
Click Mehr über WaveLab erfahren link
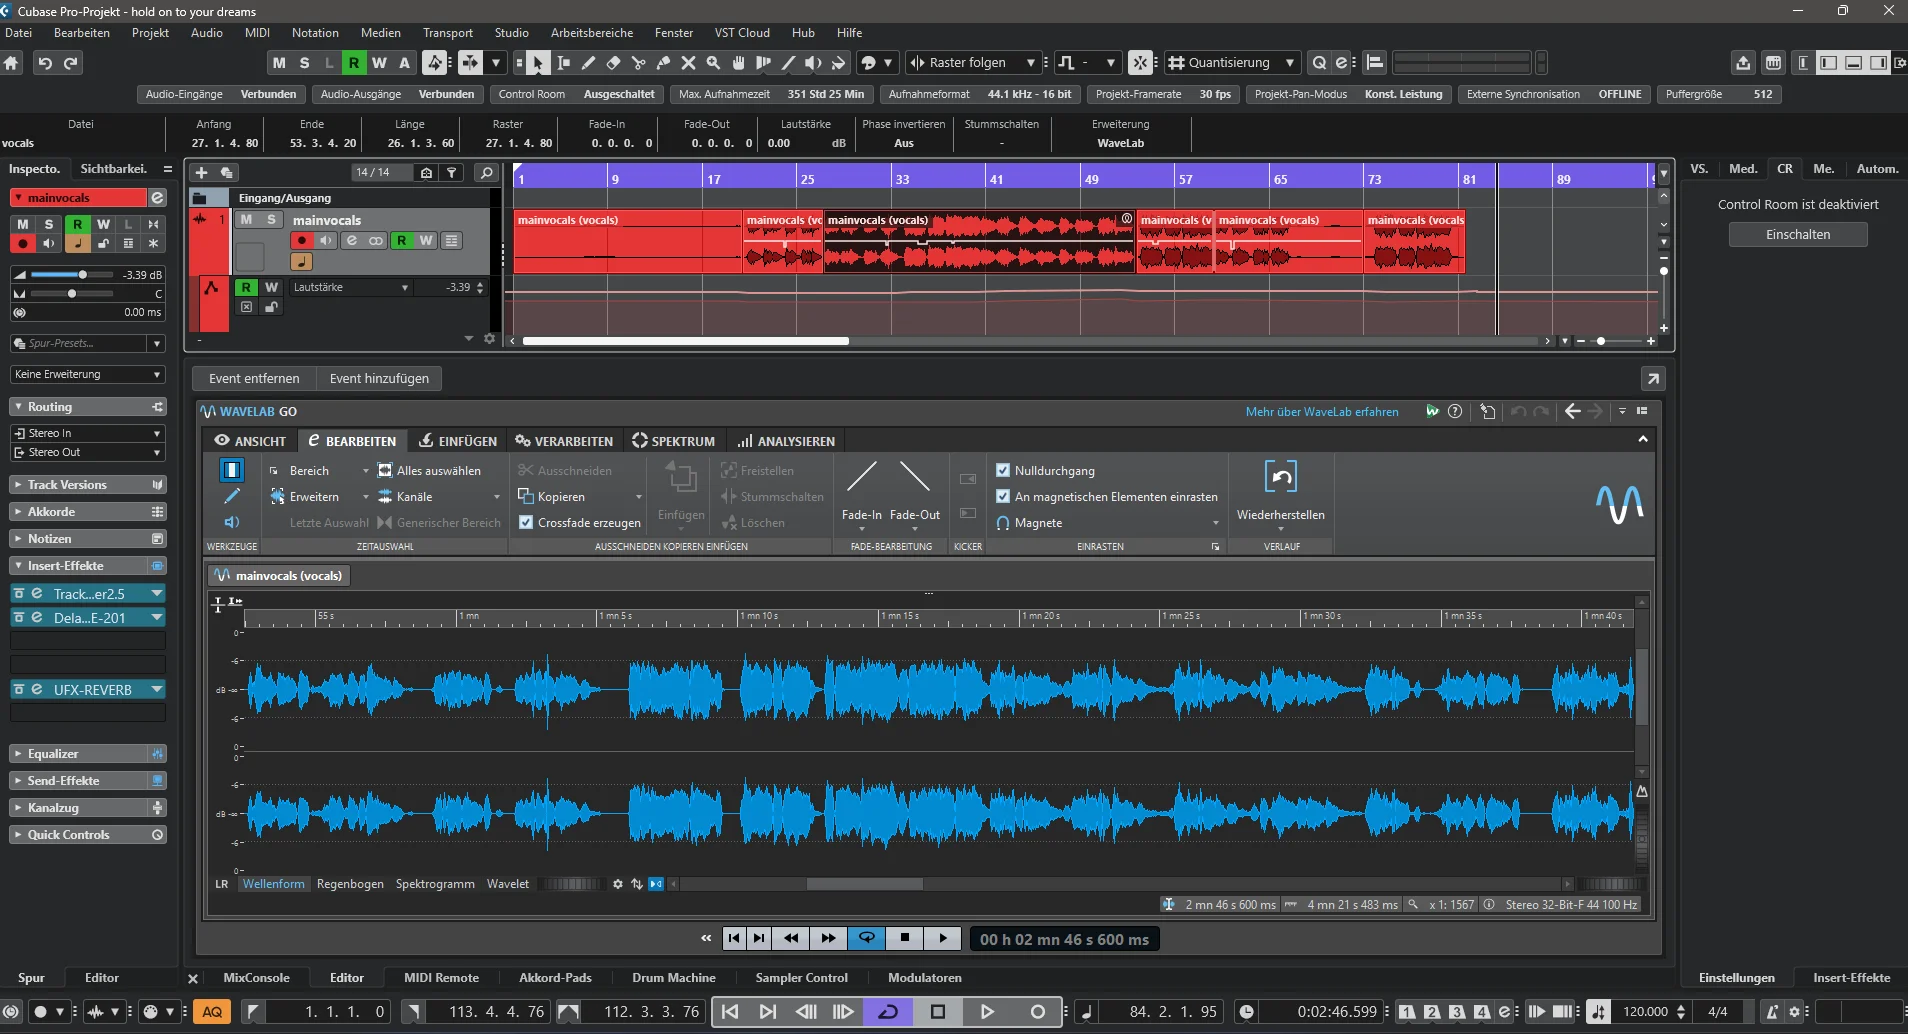[1322, 412]
